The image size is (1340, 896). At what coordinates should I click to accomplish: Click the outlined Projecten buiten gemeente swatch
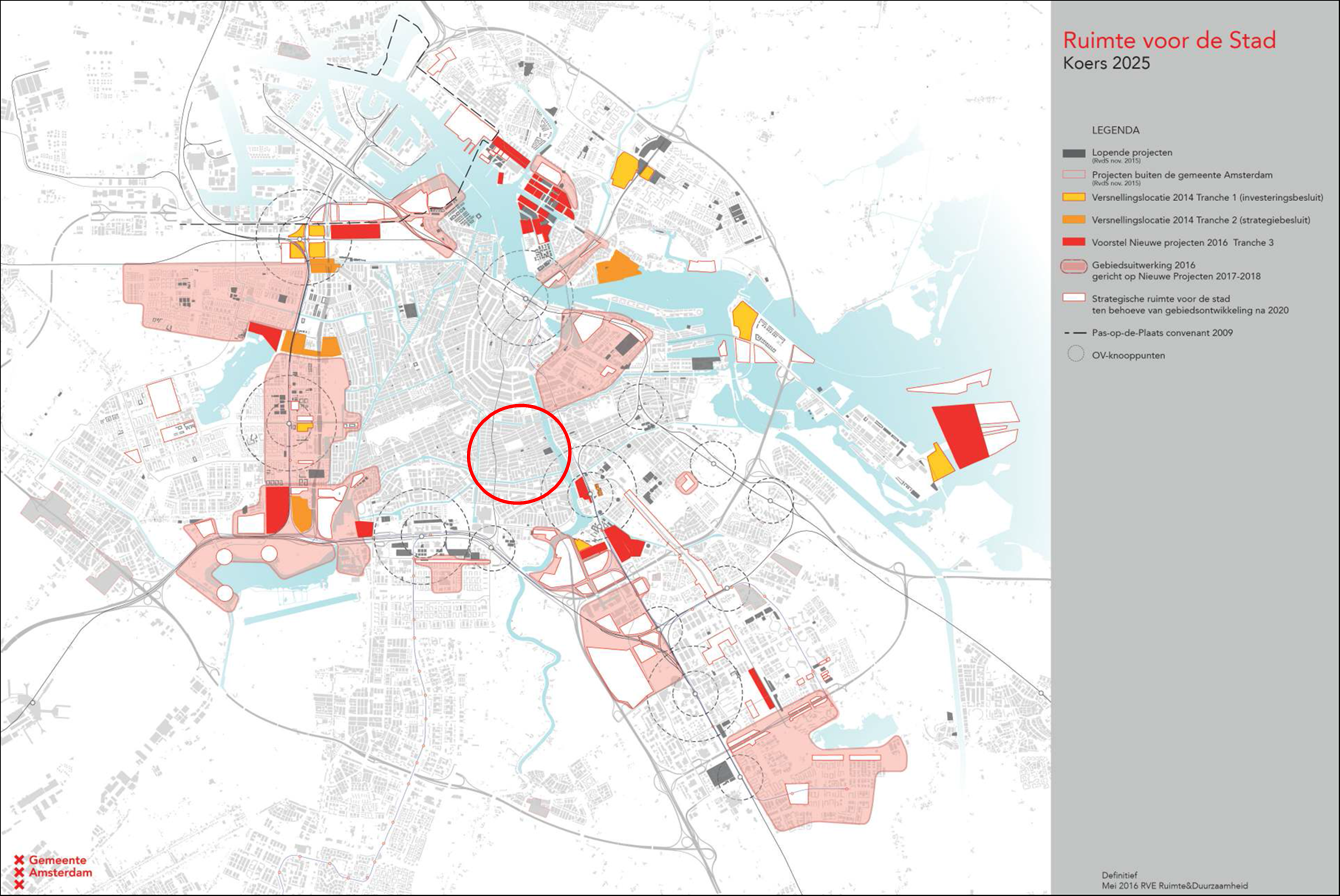pos(1076,172)
